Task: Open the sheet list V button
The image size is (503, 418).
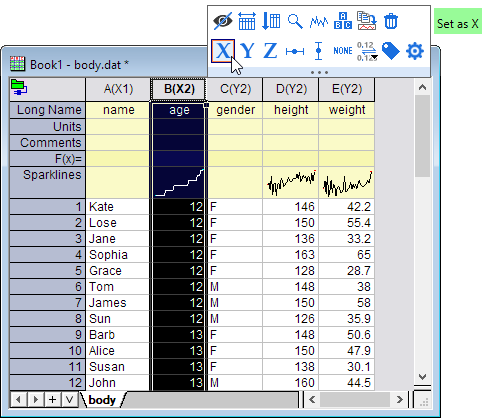Action: [x=69, y=399]
